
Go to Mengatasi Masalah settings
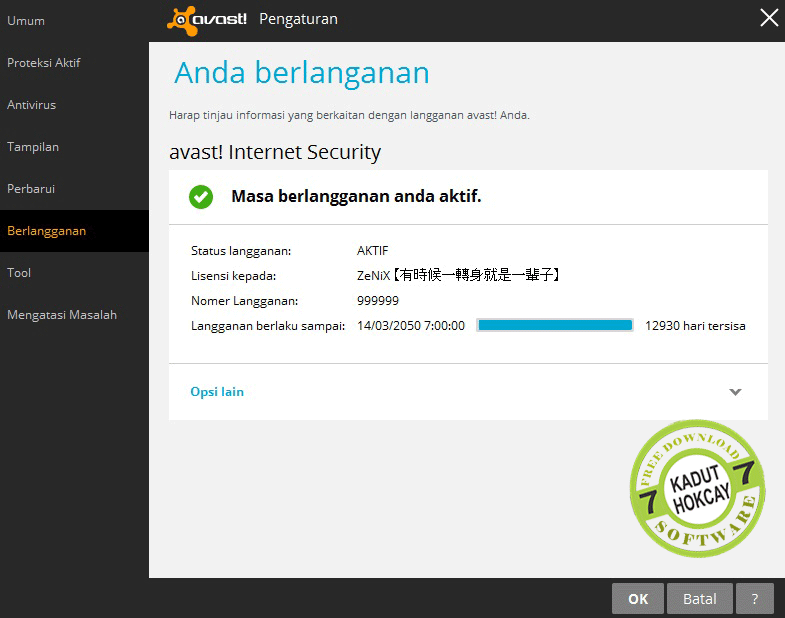click(x=74, y=315)
